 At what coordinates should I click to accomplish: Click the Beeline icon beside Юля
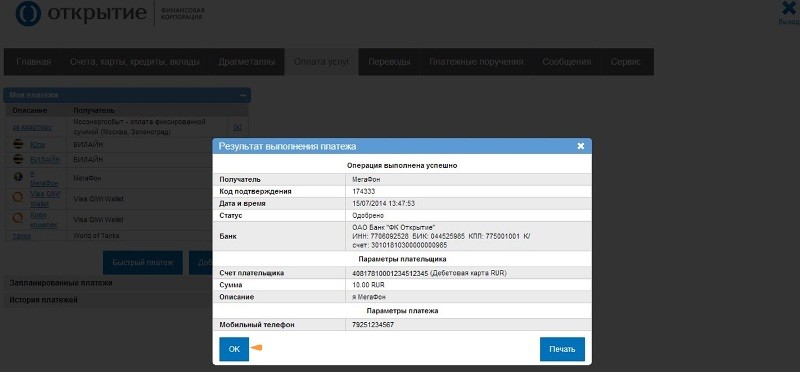pos(18,145)
